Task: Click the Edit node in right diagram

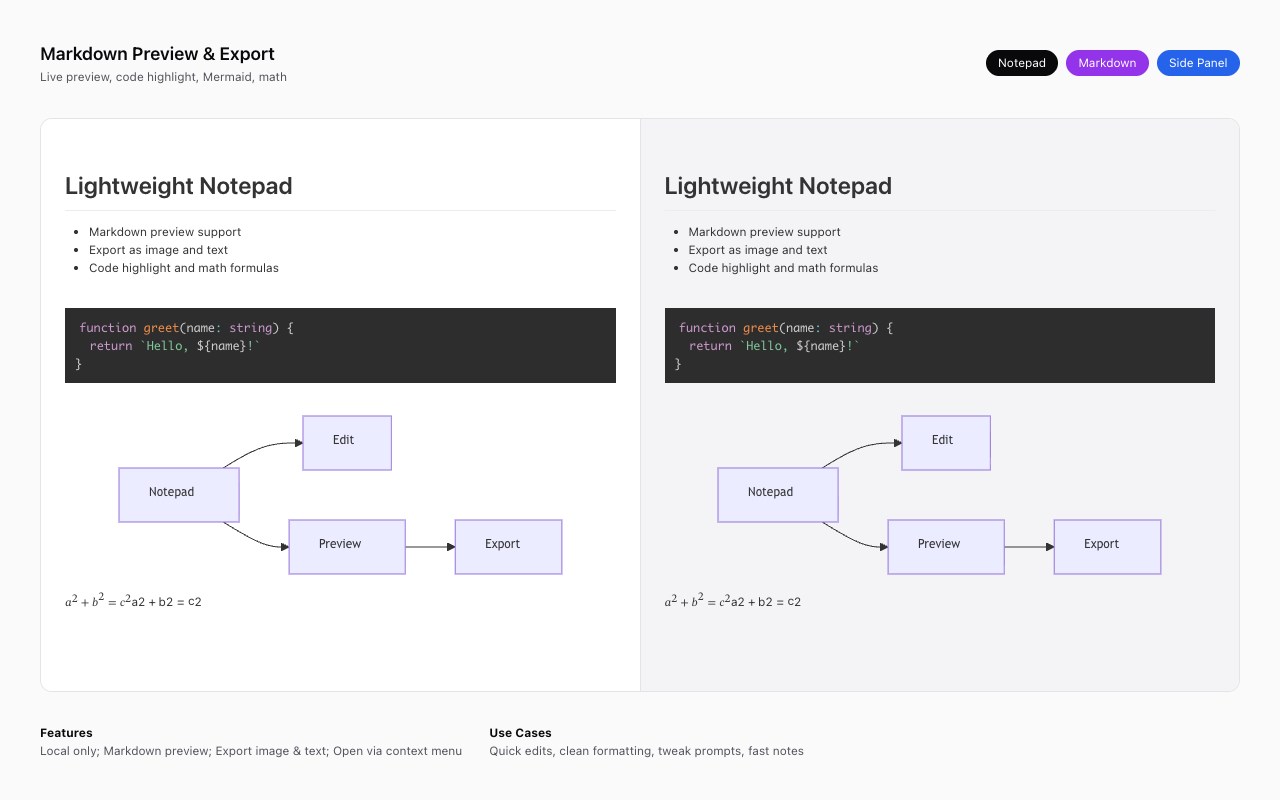Action: click(945, 442)
